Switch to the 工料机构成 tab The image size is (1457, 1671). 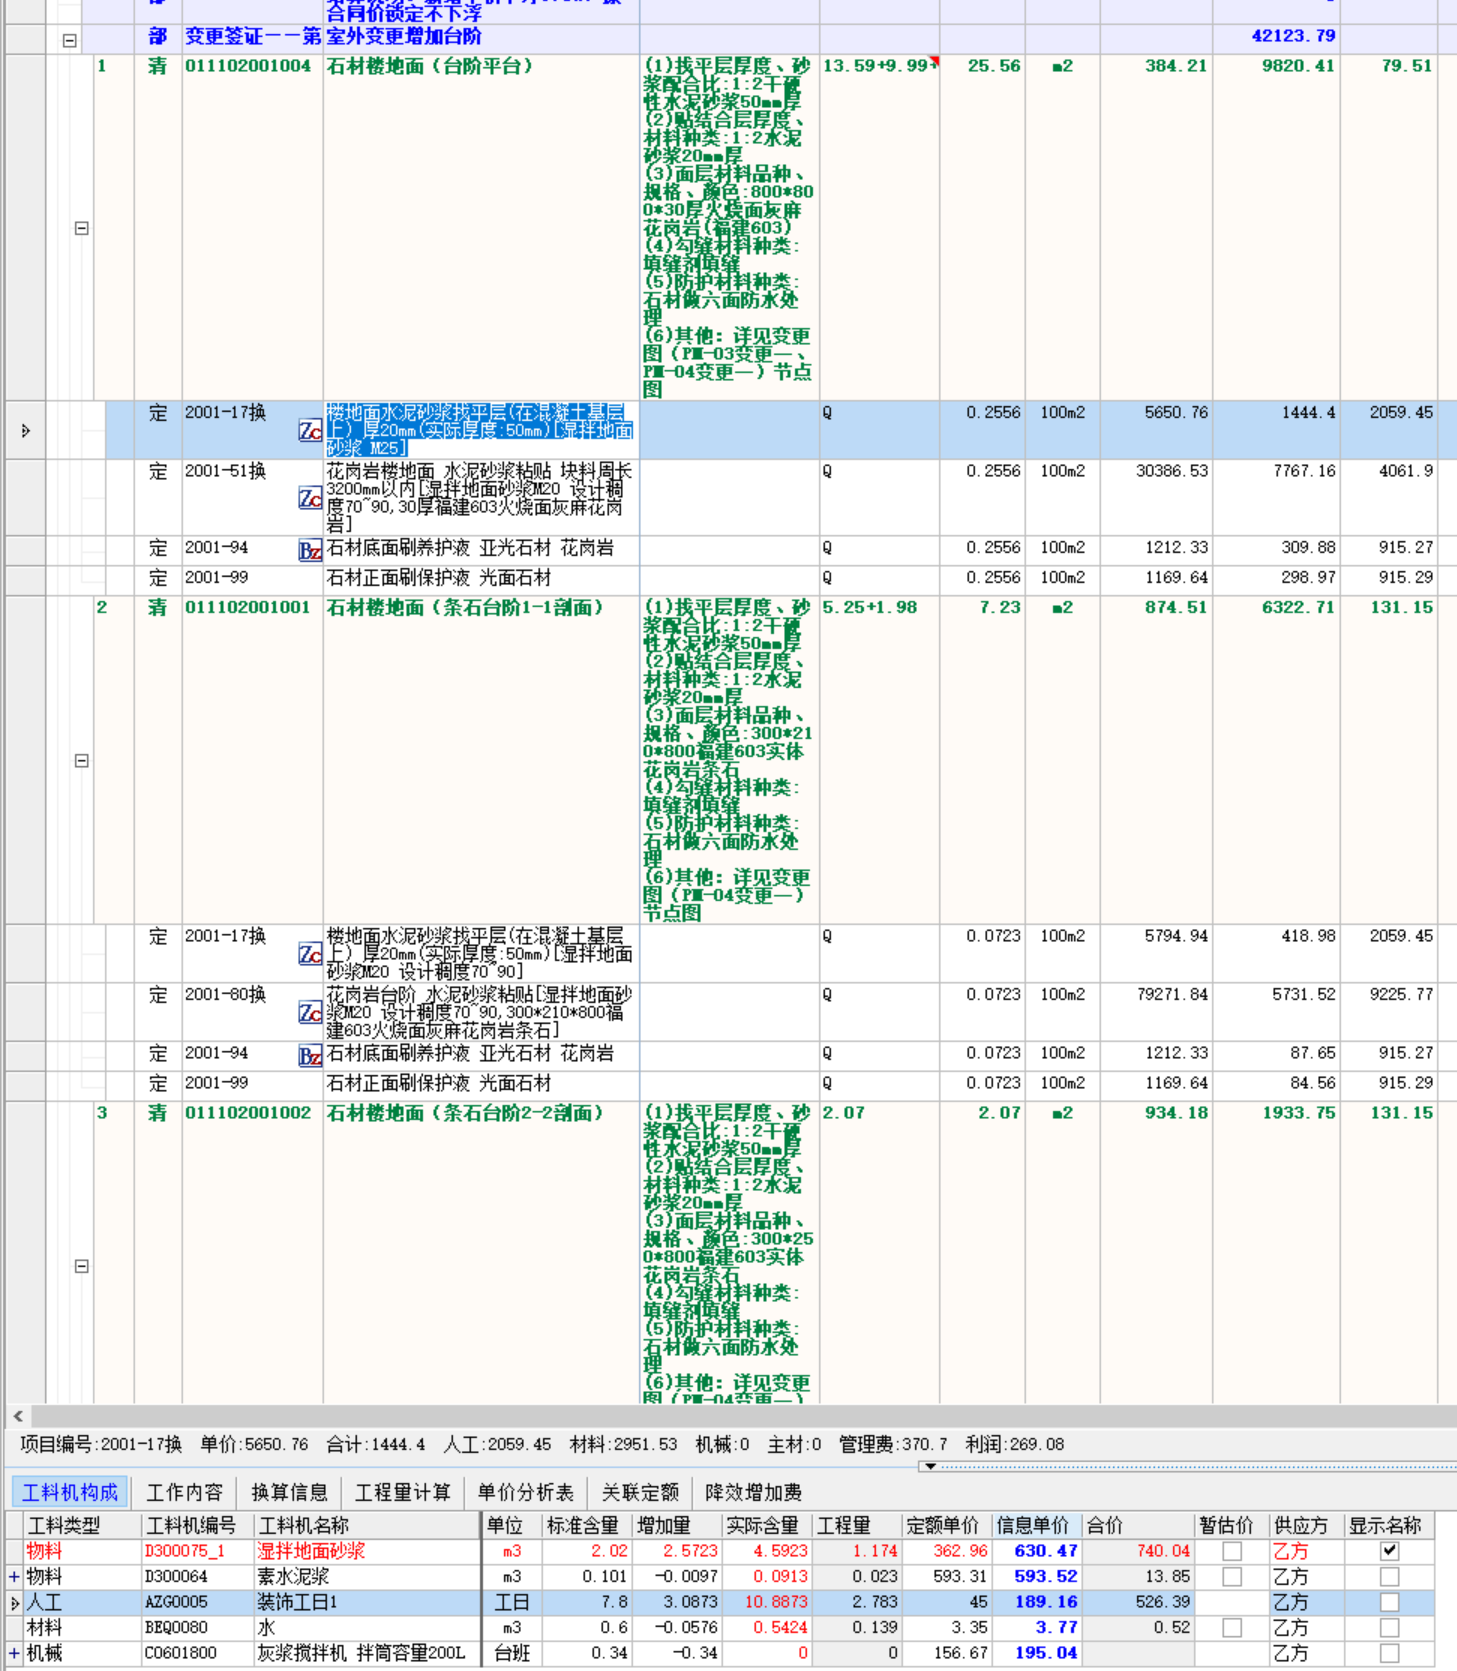point(70,1492)
